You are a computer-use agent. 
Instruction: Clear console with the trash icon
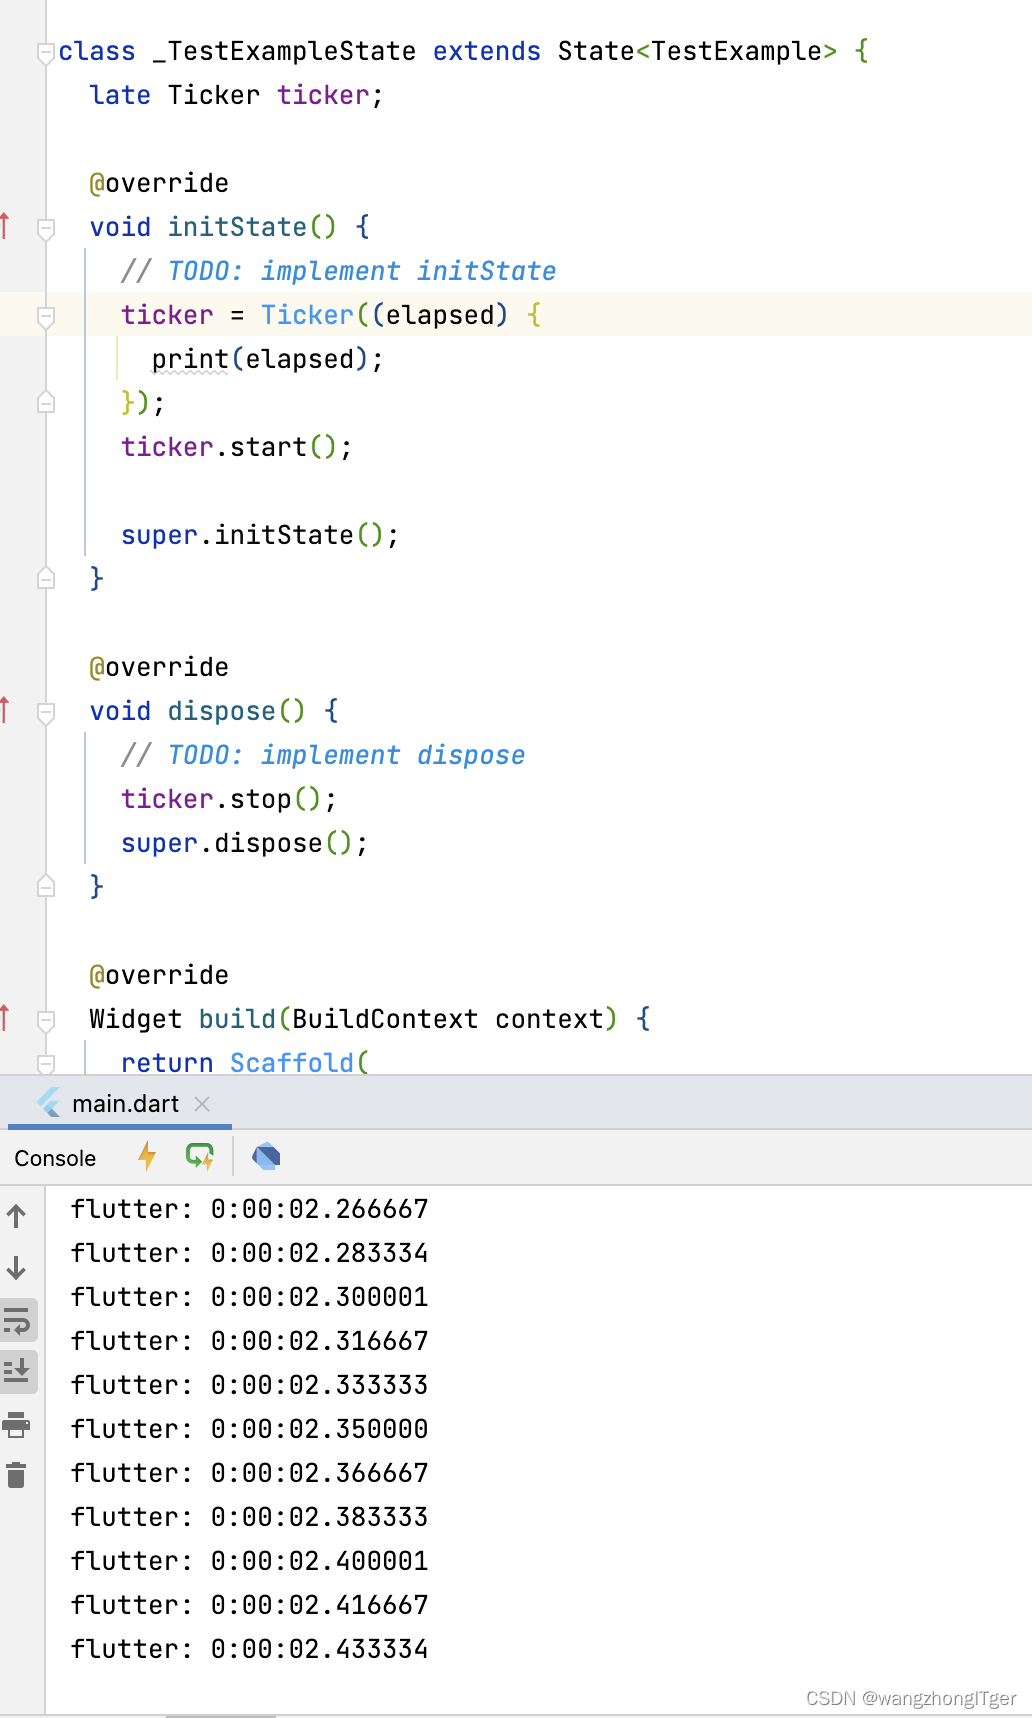coord(17,1475)
